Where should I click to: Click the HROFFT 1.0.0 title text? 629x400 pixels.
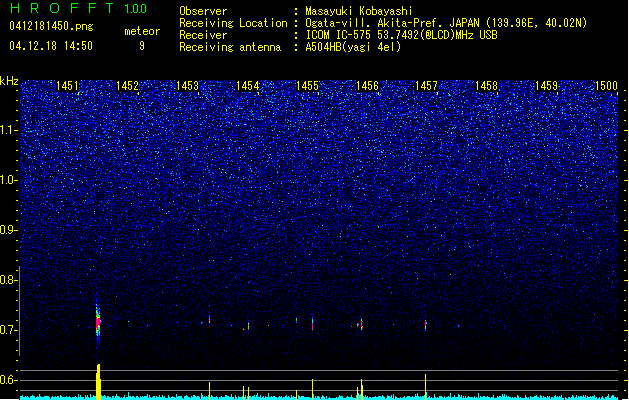(79, 8)
